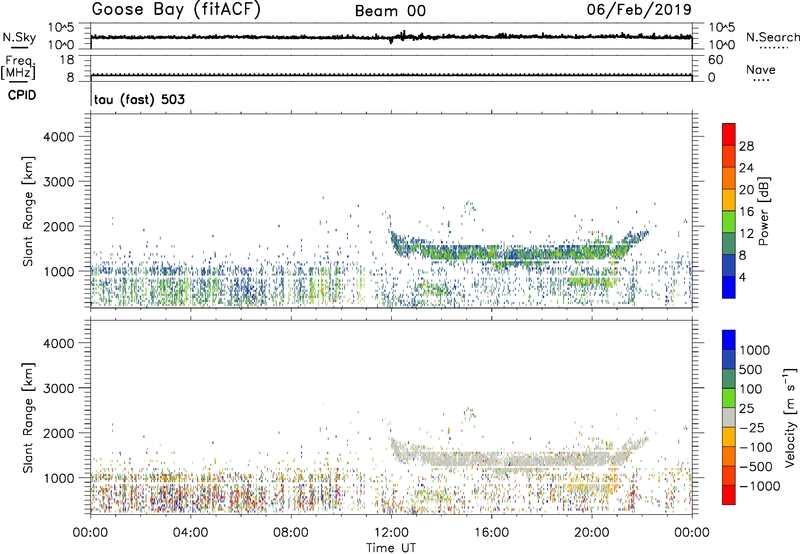The height and width of the screenshot is (554, 800).
Task: Click the bright blue top velocity swatch above 1000
Action: coord(729,340)
